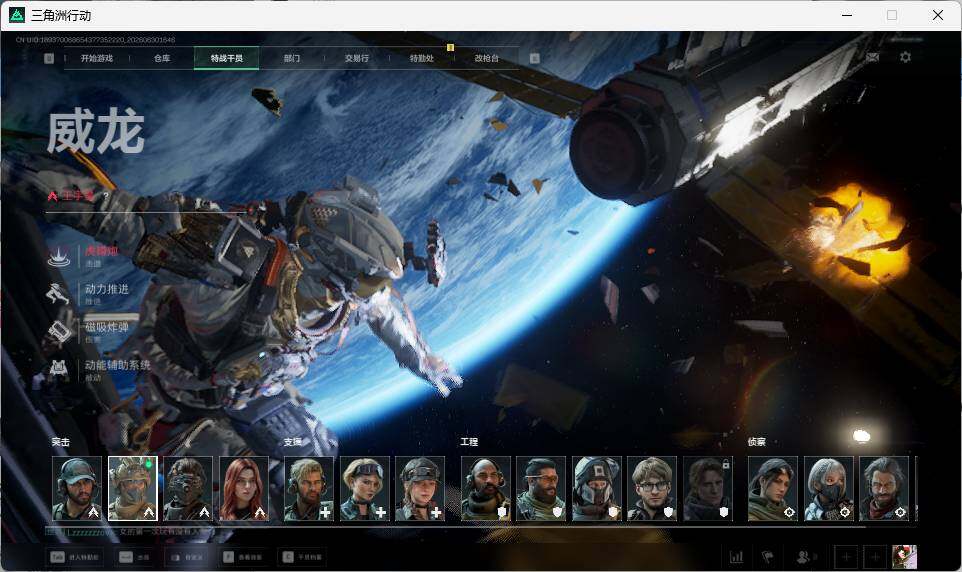
Task: Open the mail envelope icon
Action: pos(872,57)
